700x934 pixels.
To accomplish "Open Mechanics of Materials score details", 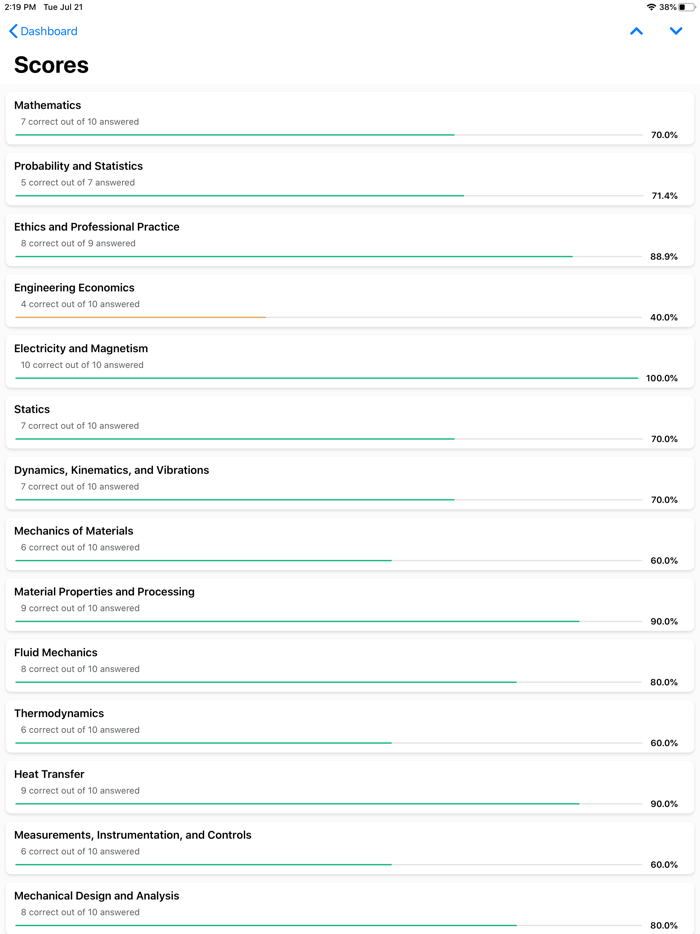I will tap(349, 545).
